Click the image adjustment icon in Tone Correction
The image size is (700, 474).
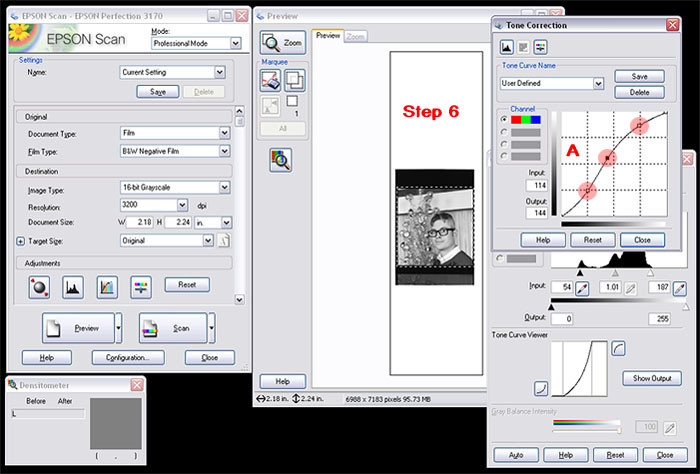click(x=540, y=47)
